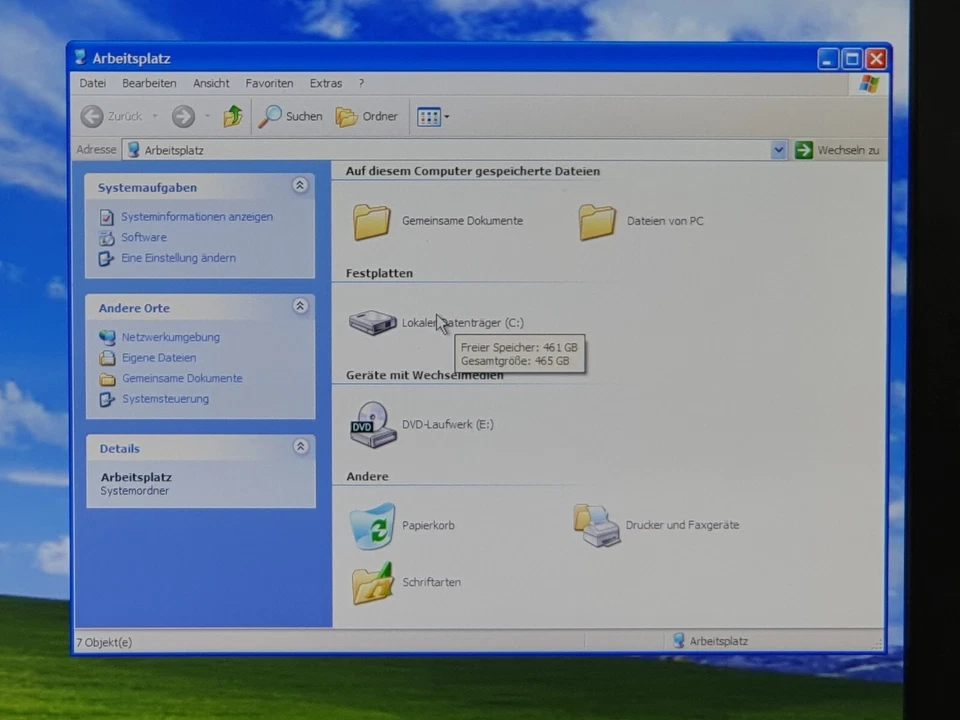The image size is (960, 720).
Task: Collapse the Systemaufgaben panel
Action: (299, 185)
